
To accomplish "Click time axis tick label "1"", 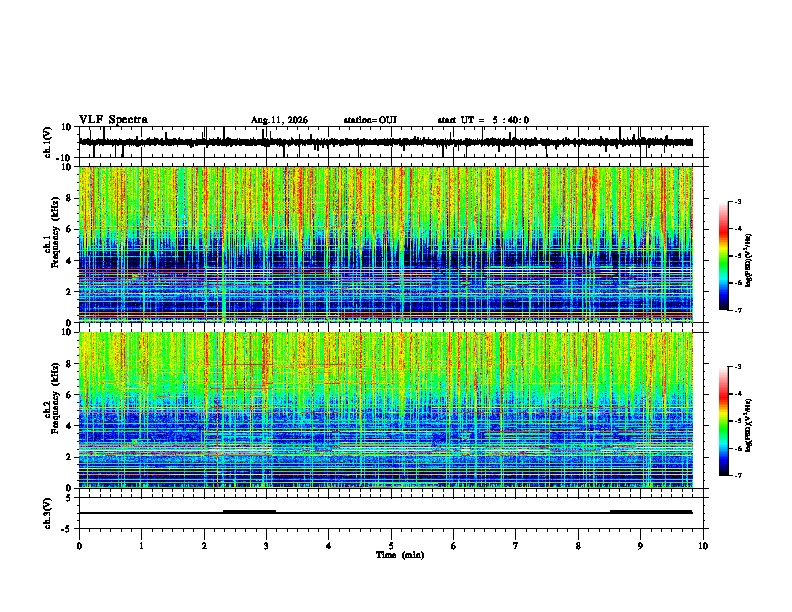I will (x=141, y=546).
